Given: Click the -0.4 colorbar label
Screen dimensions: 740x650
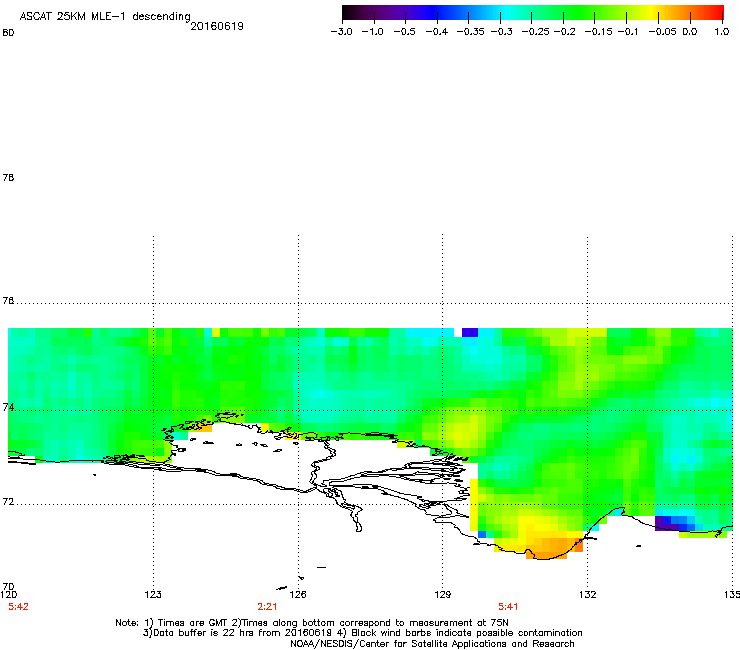Looking at the screenshot, I should click(437, 32).
